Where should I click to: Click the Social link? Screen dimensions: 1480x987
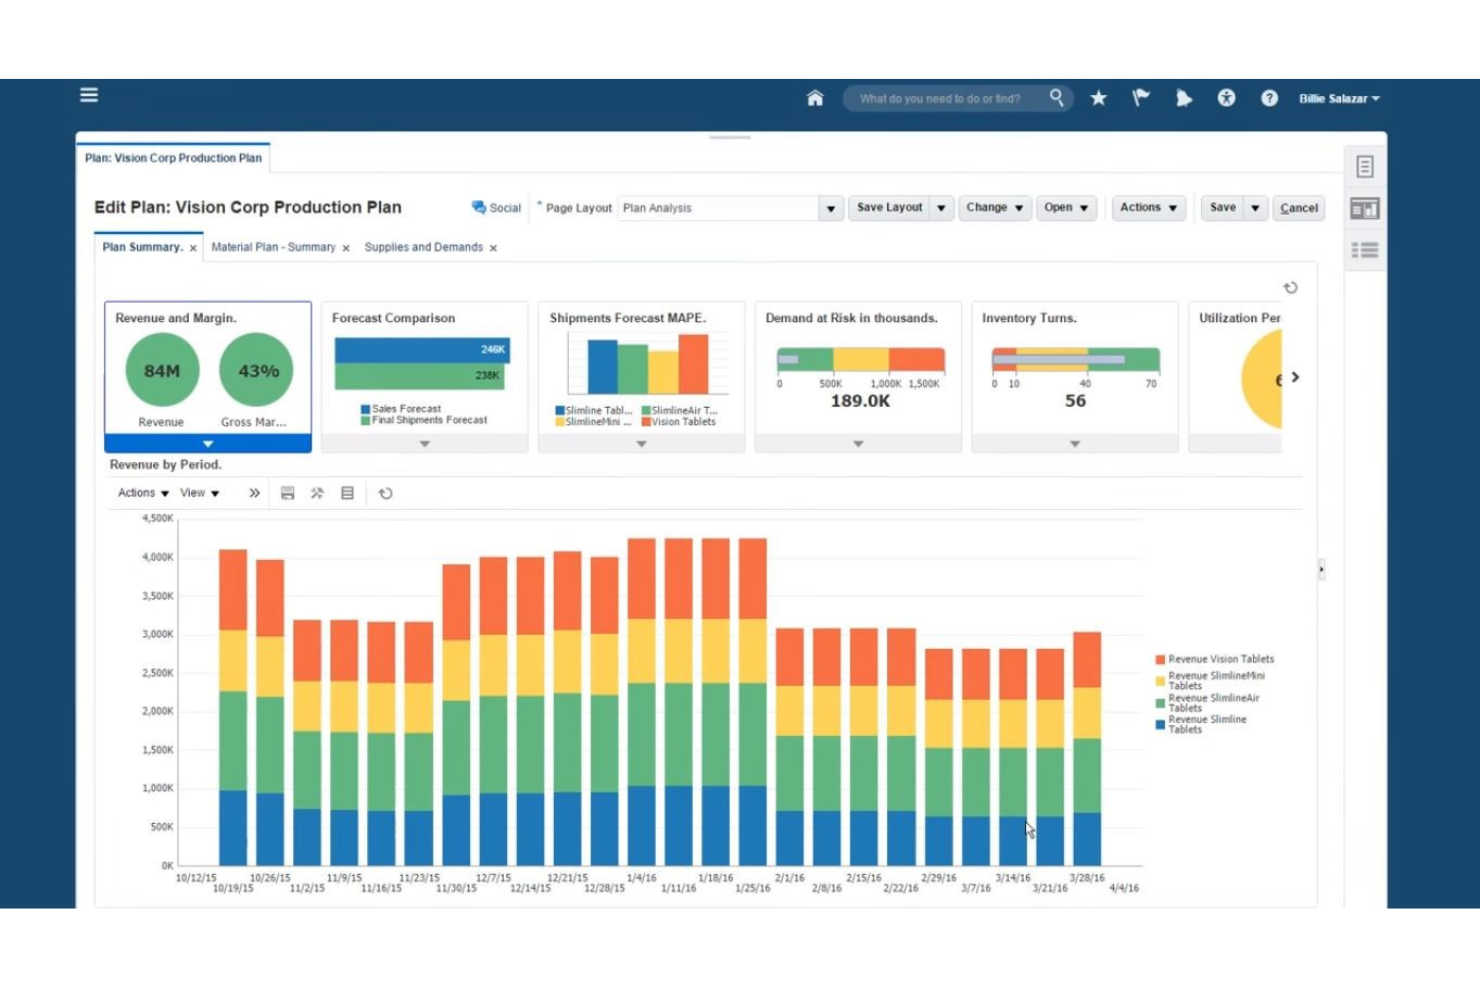point(505,208)
